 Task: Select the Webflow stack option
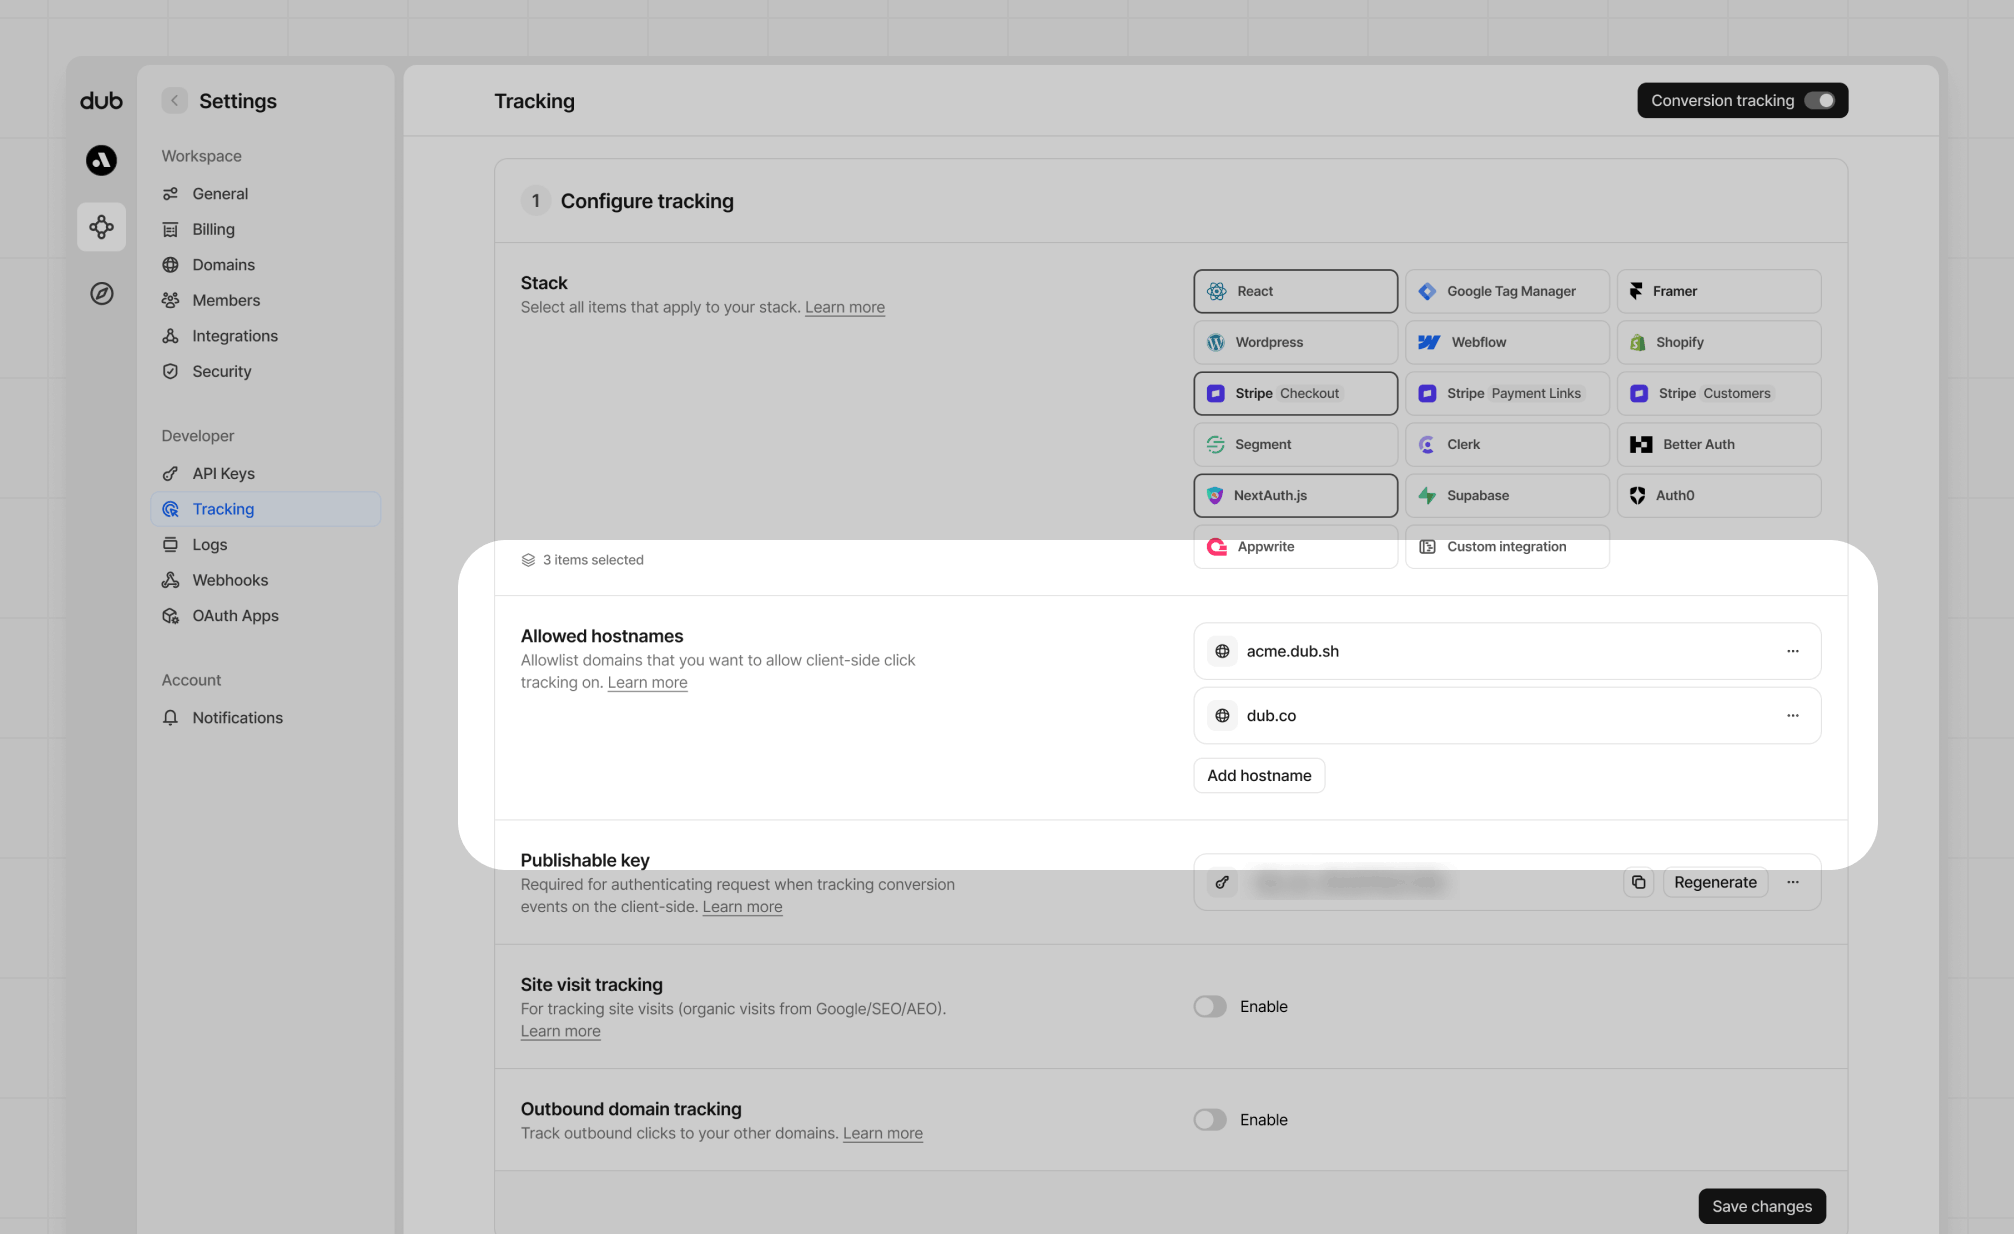click(1507, 342)
